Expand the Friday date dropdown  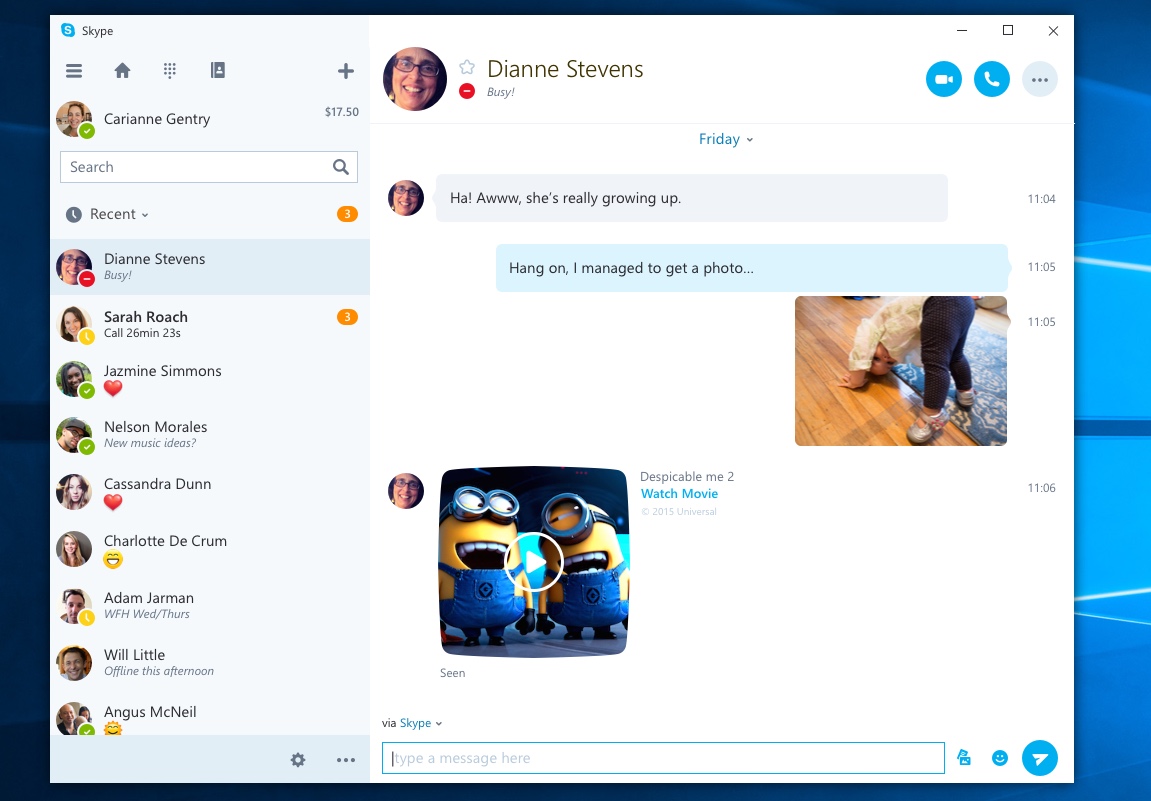pos(725,139)
